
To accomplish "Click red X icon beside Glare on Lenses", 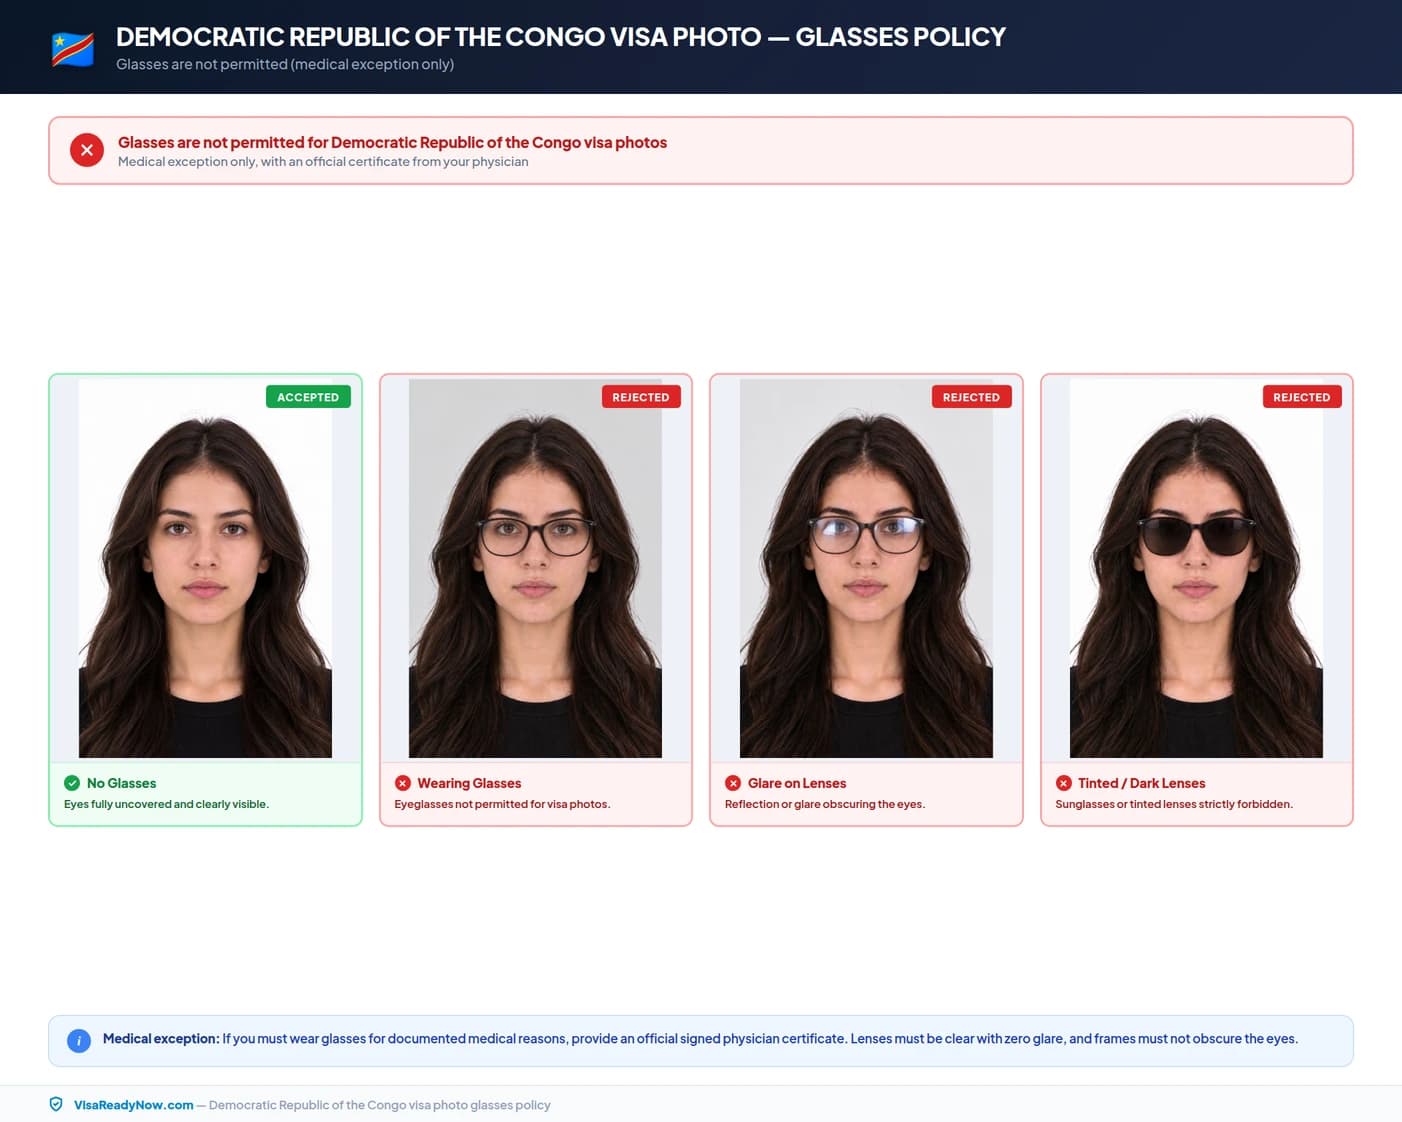I will [733, 783].
